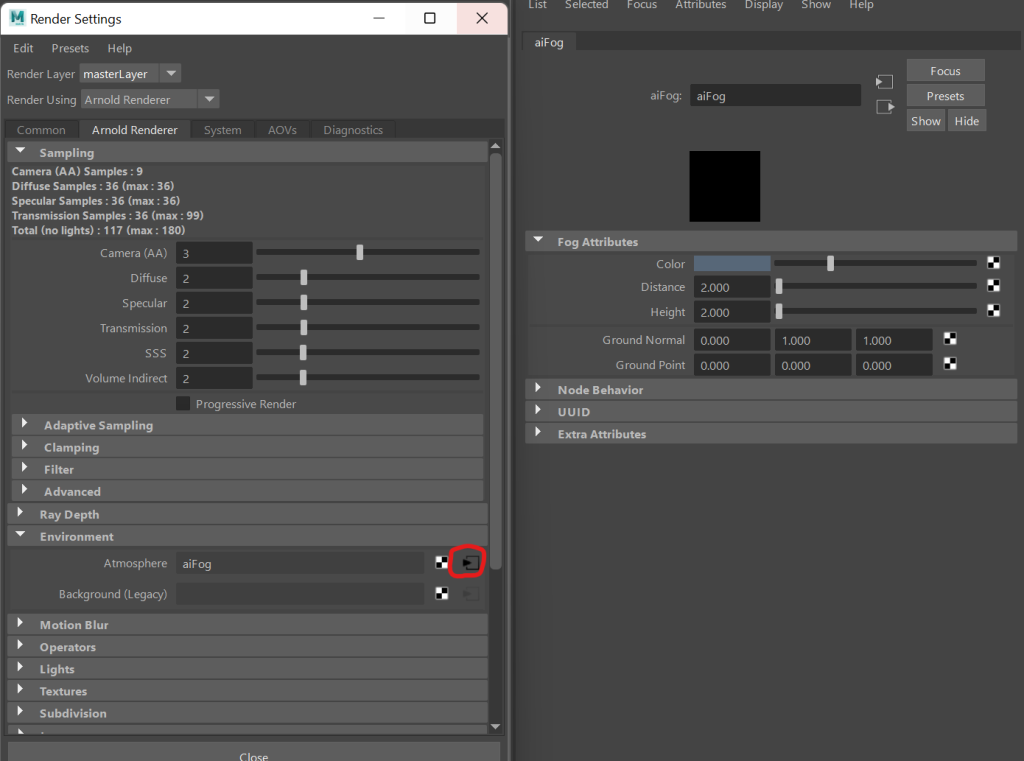Viewport: 1024px width, 761px height.
Task: Click the aiFog input connection icon
Action: coord(884,82)
